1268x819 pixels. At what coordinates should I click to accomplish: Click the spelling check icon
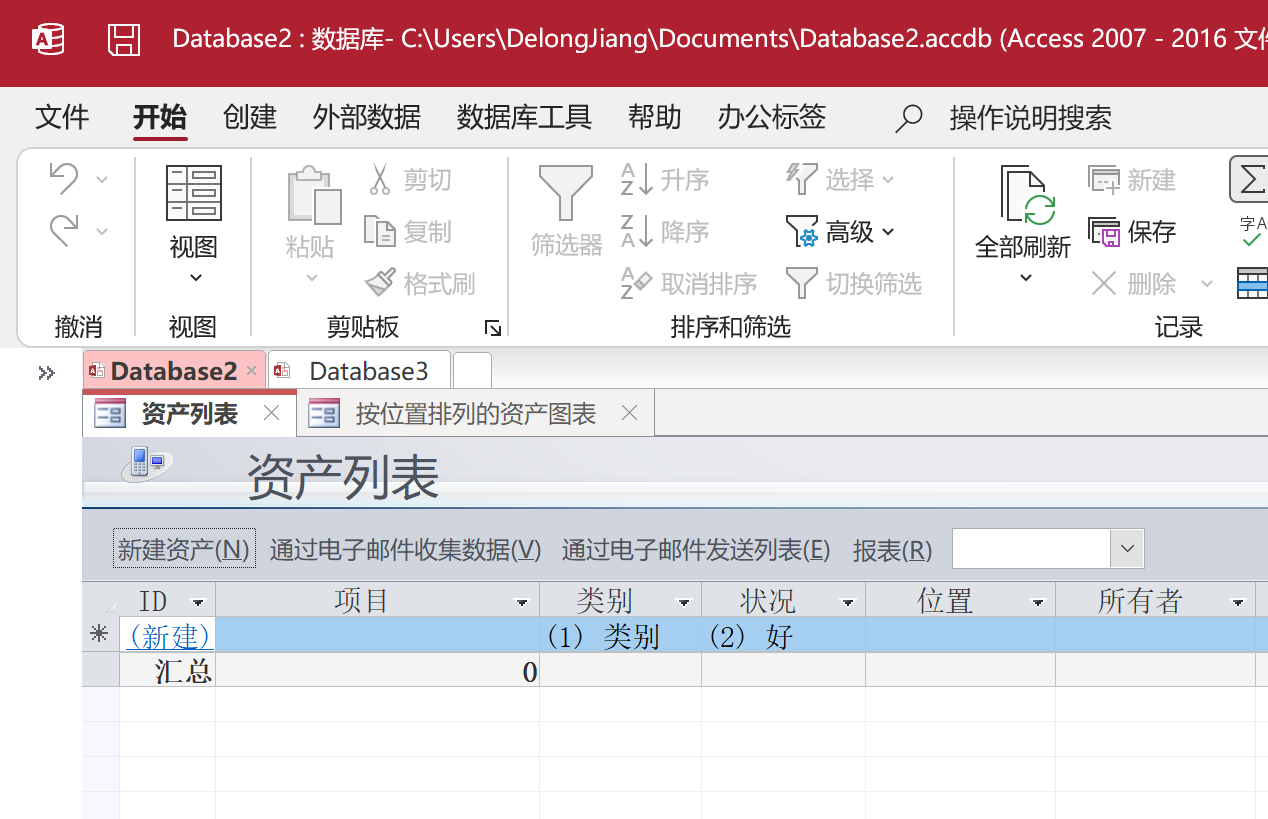(x=1252, y=232)
